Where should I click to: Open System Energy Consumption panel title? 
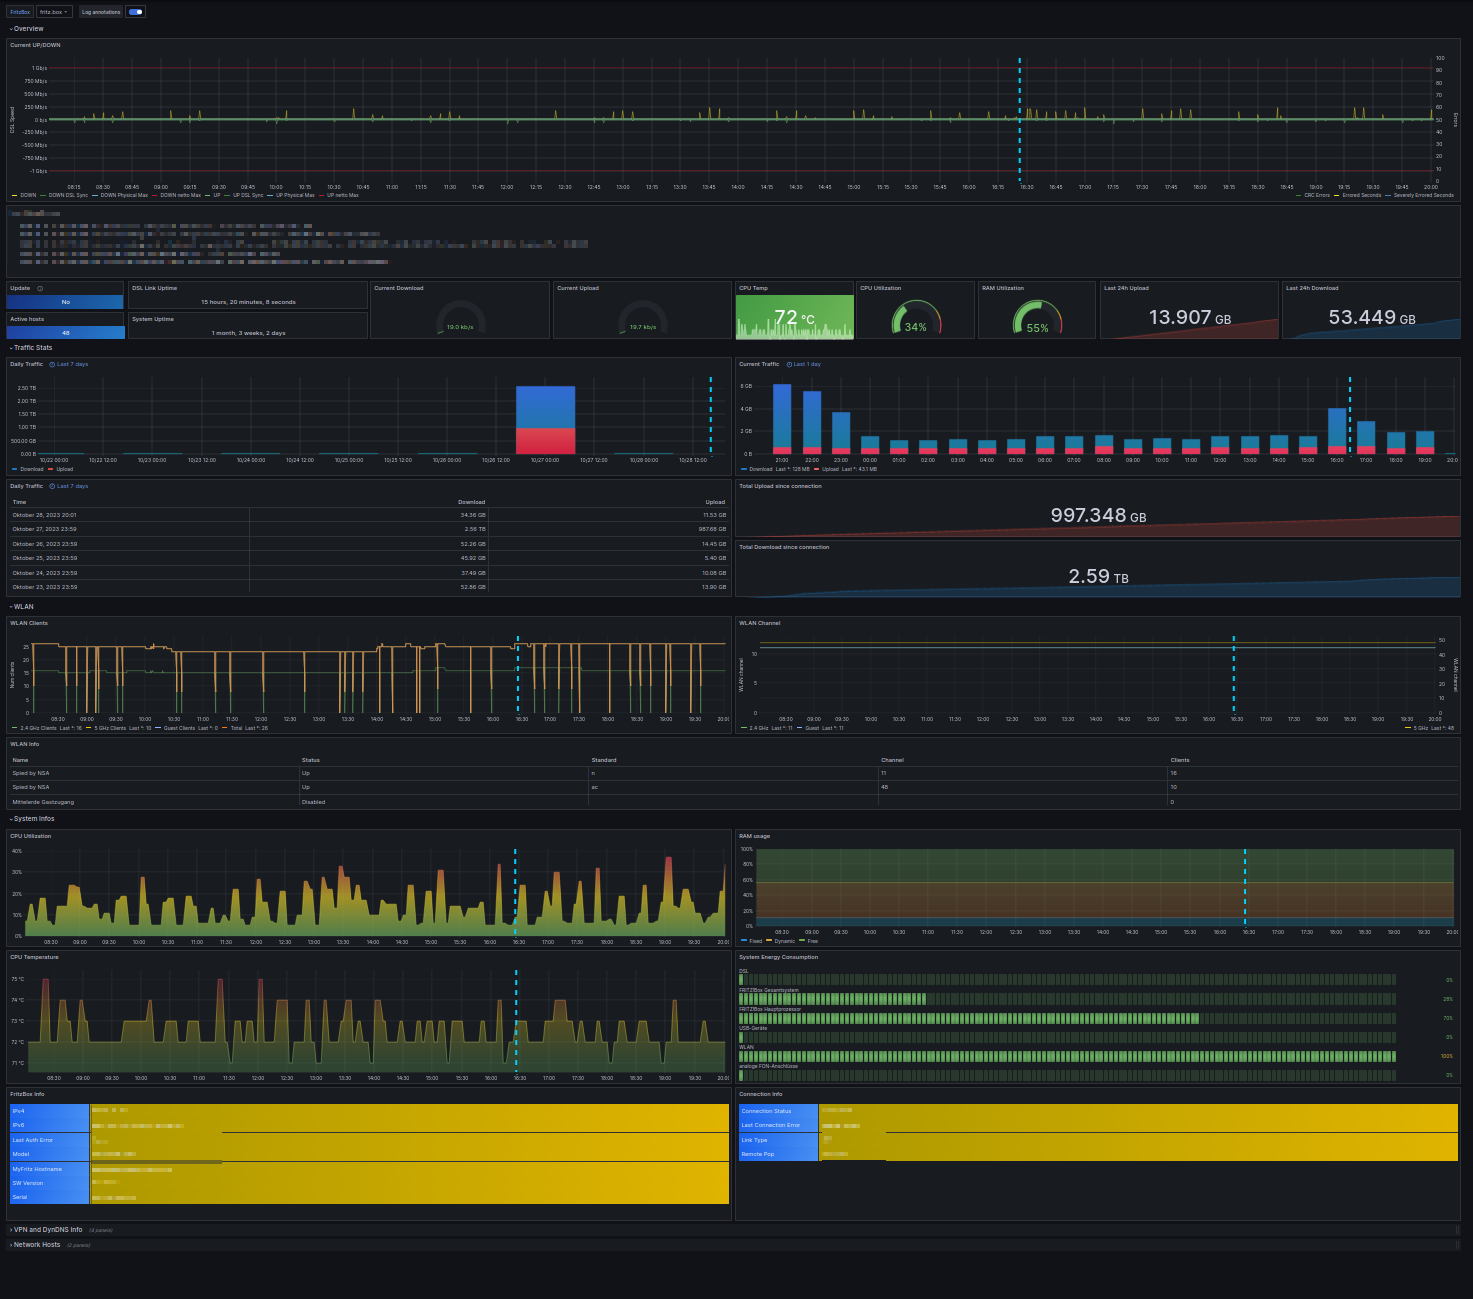tap(778, 957)
